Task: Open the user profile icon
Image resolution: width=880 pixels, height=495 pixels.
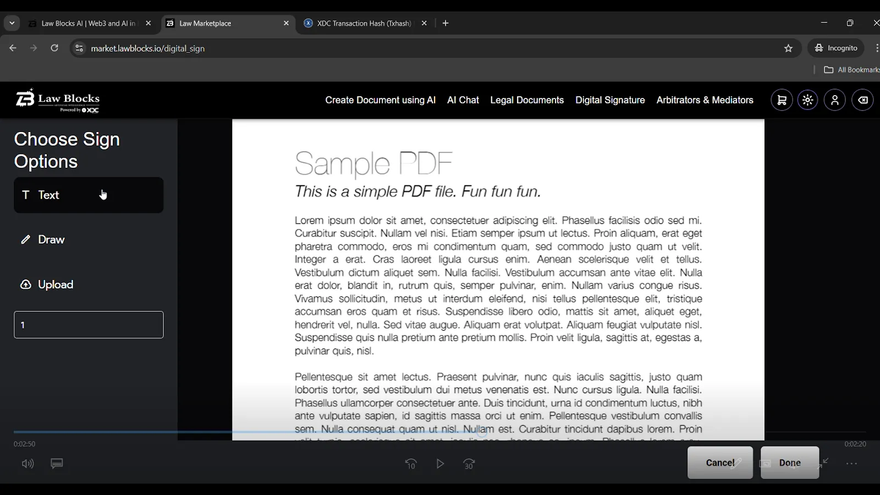Action: 834,100
